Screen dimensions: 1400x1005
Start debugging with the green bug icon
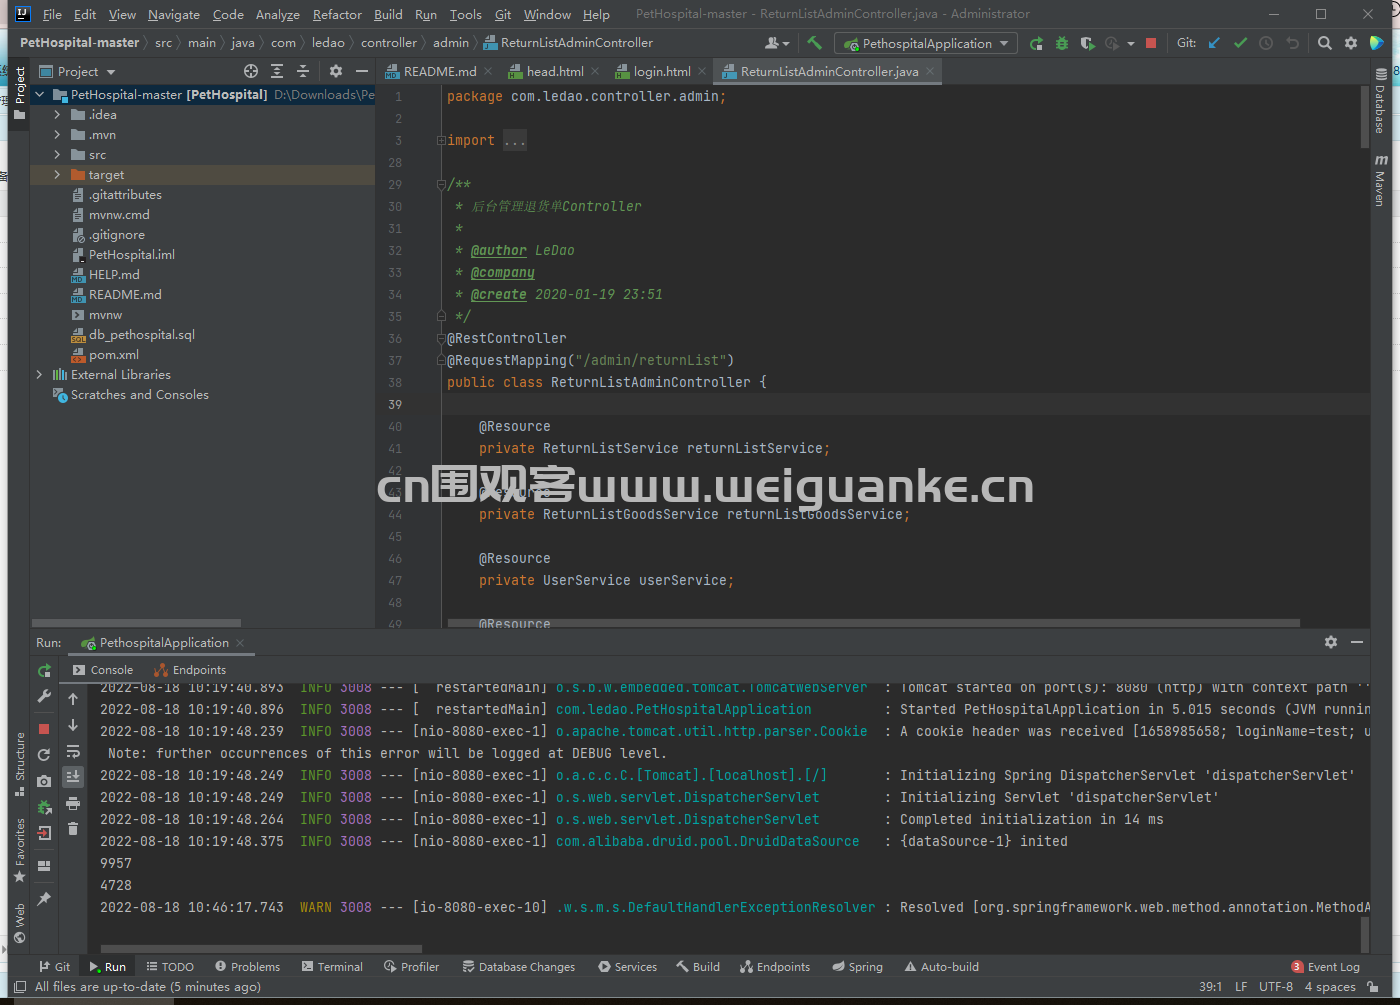click(x=1062, y=43)
